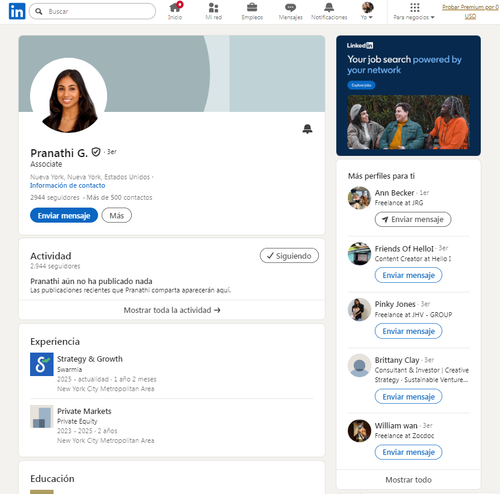
Task: Open Pinky Jones profile name
Action: 395,304
